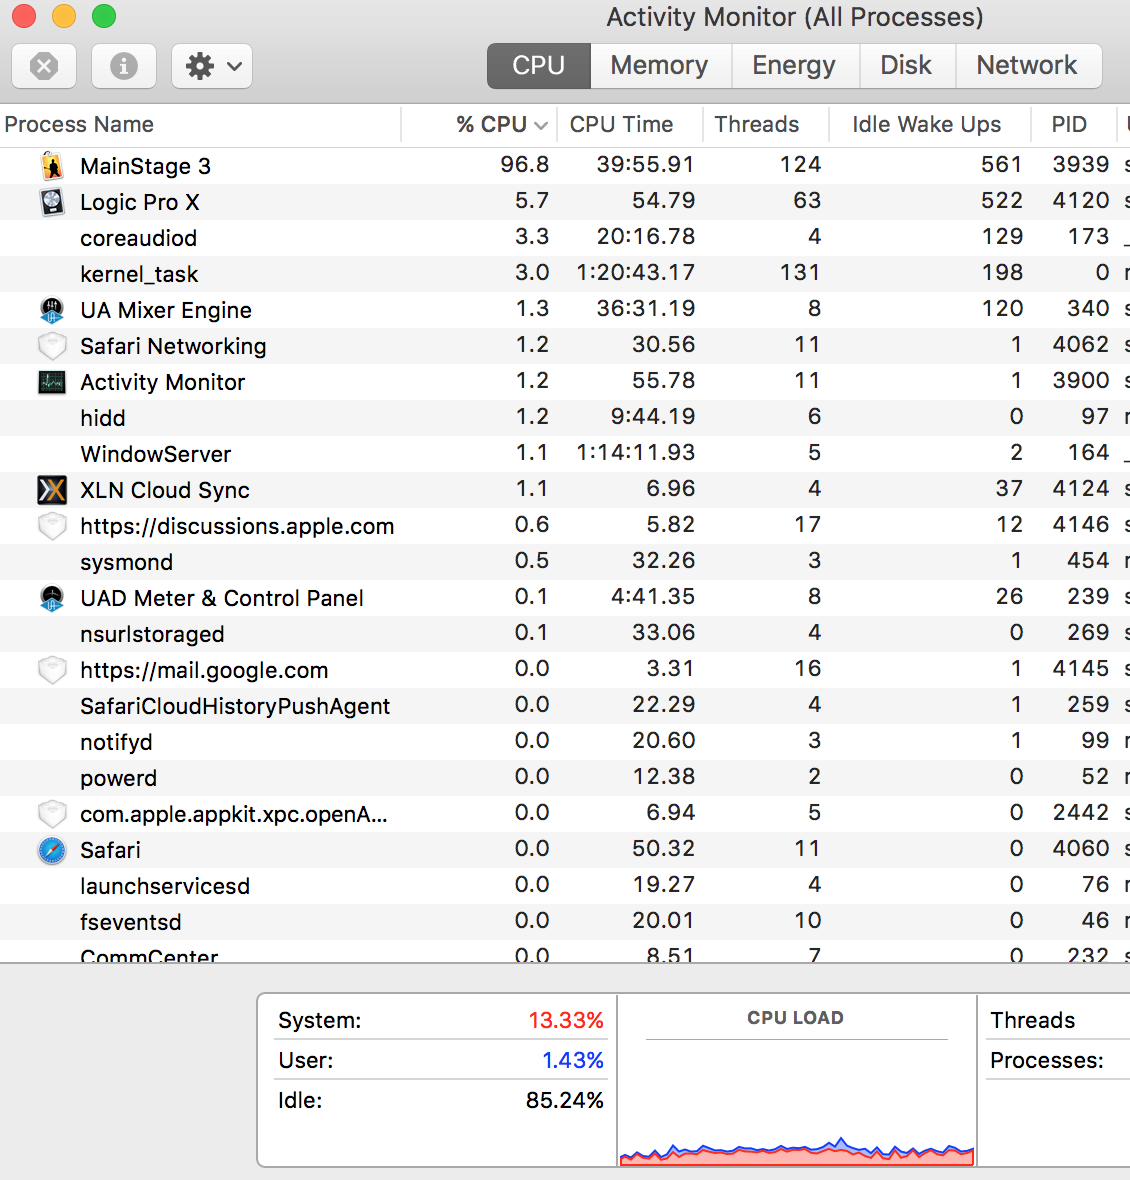Click the Logic Pro X icon
1130x1180 pixels.
(52, 202)
